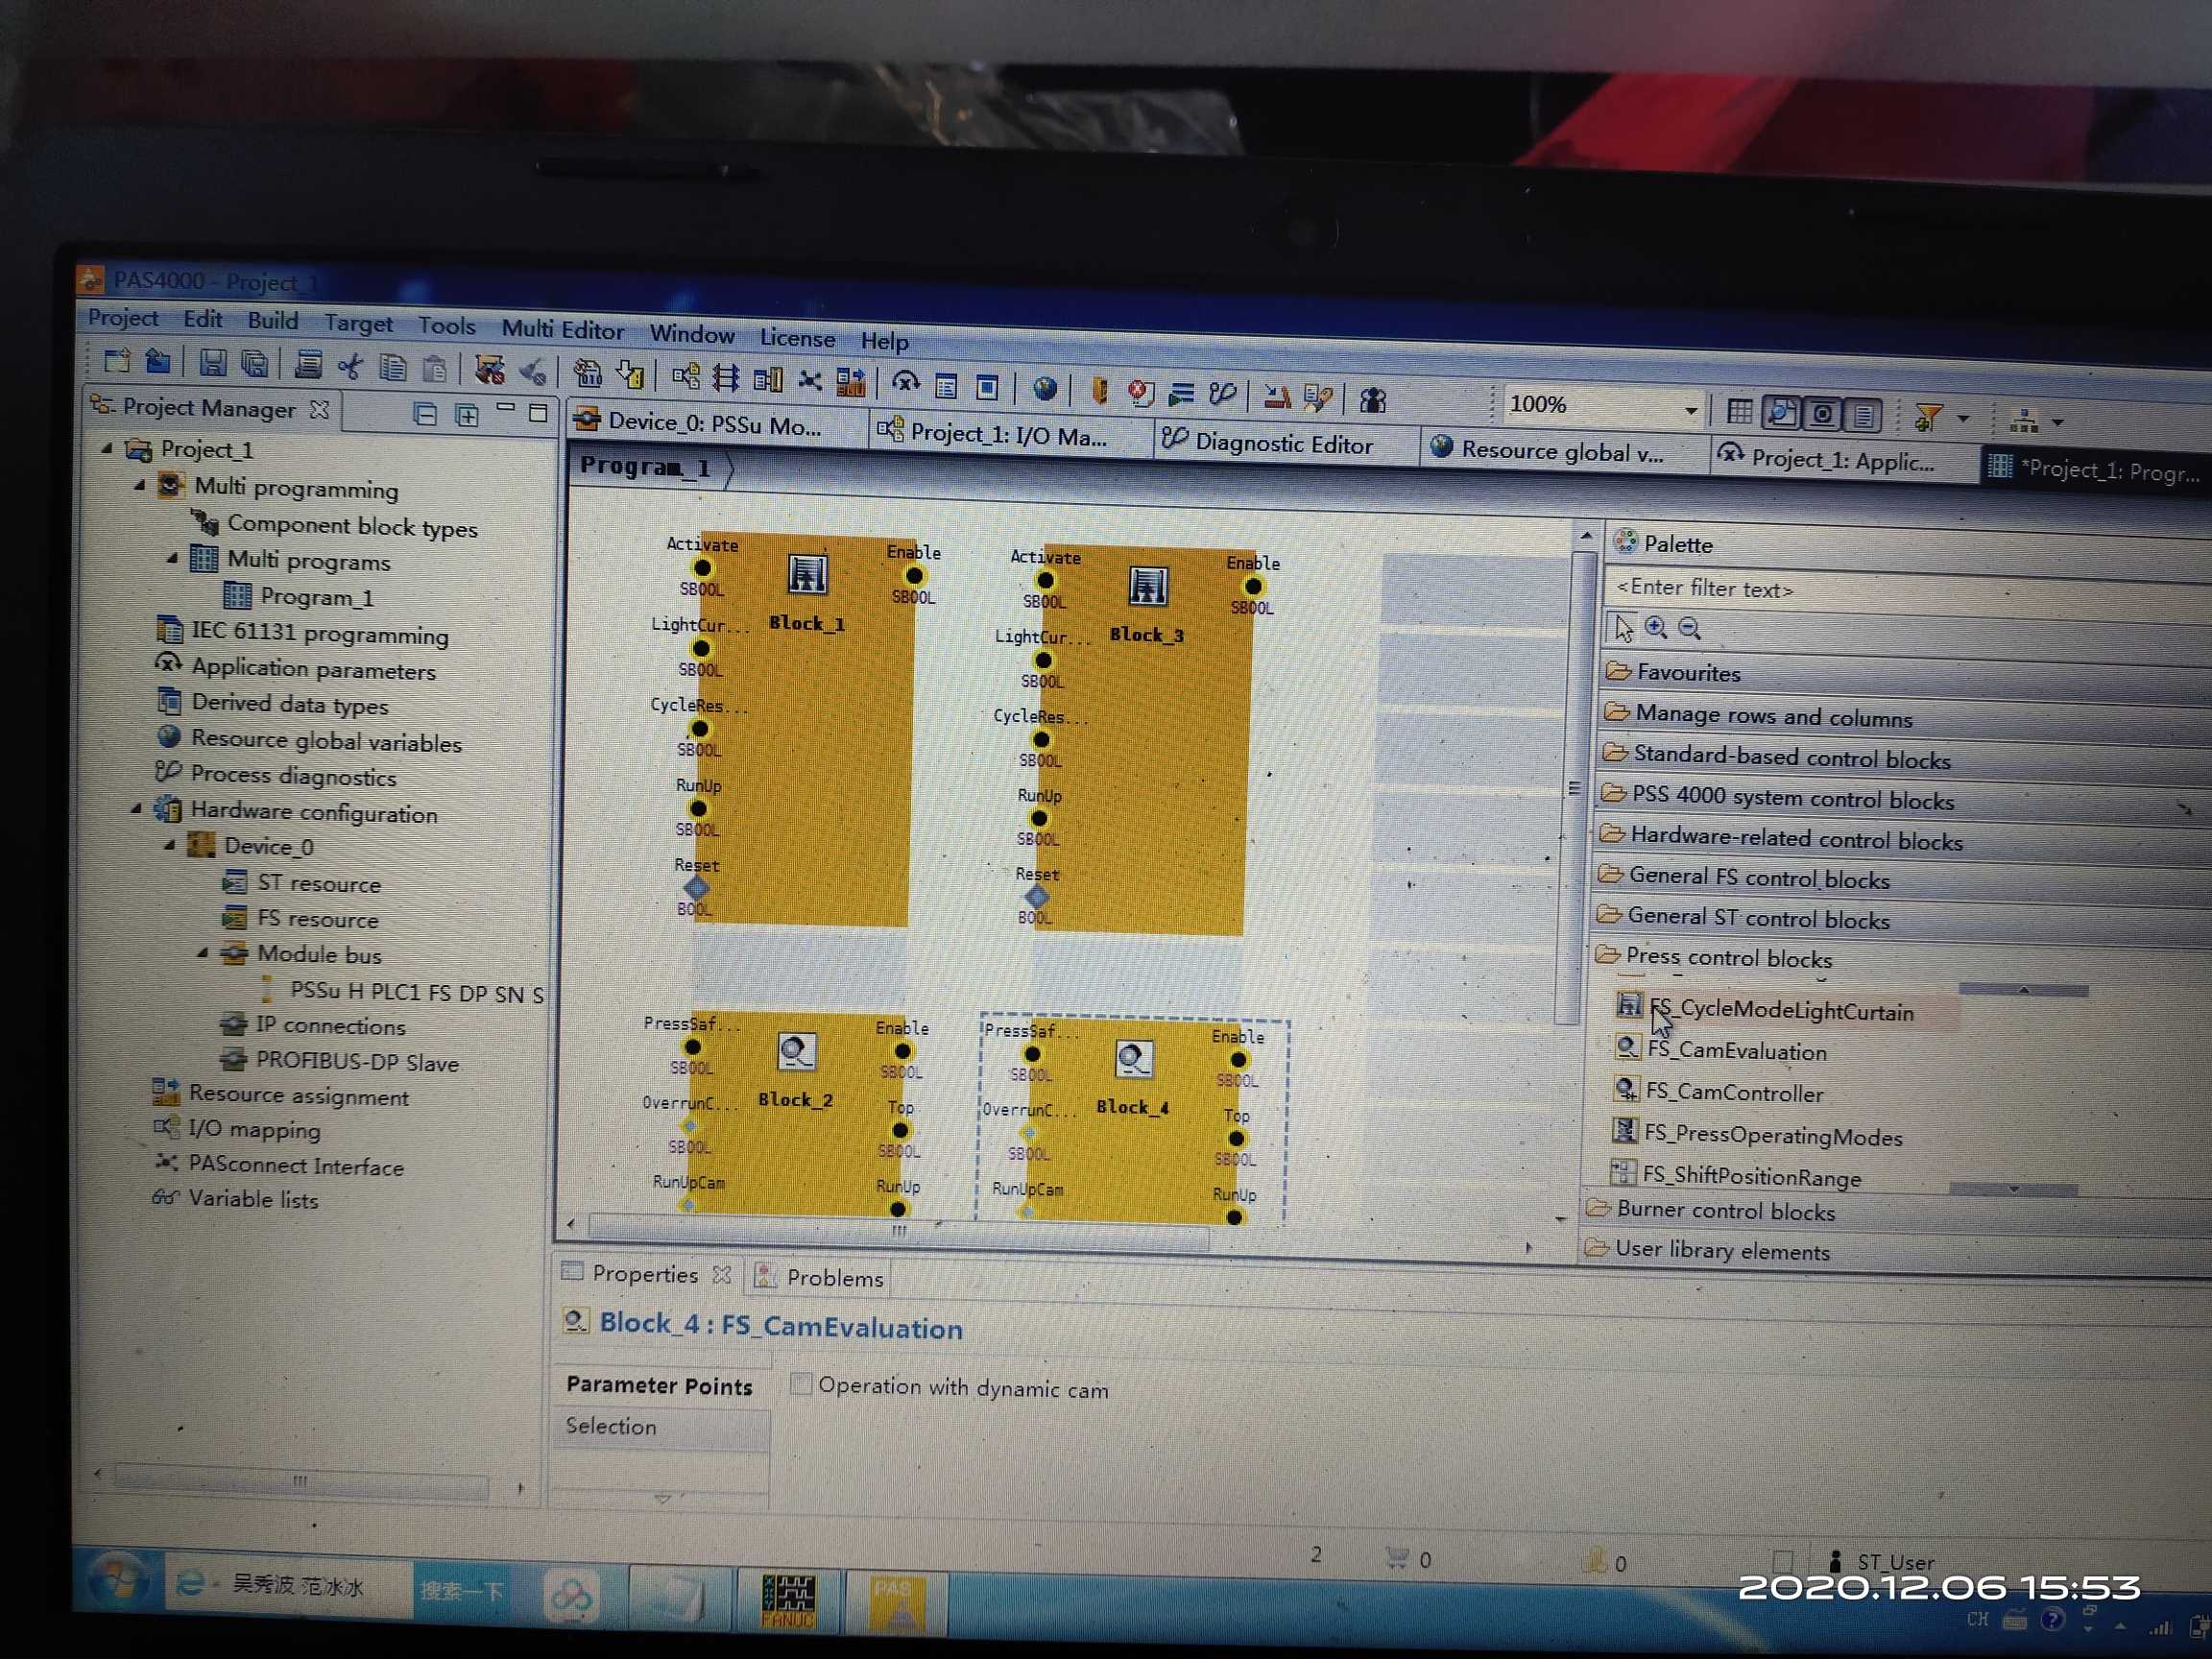The image size is (2212, 1659).
Task: Click the zoom in magnifier in Palette
Action: click(1656, 628)
